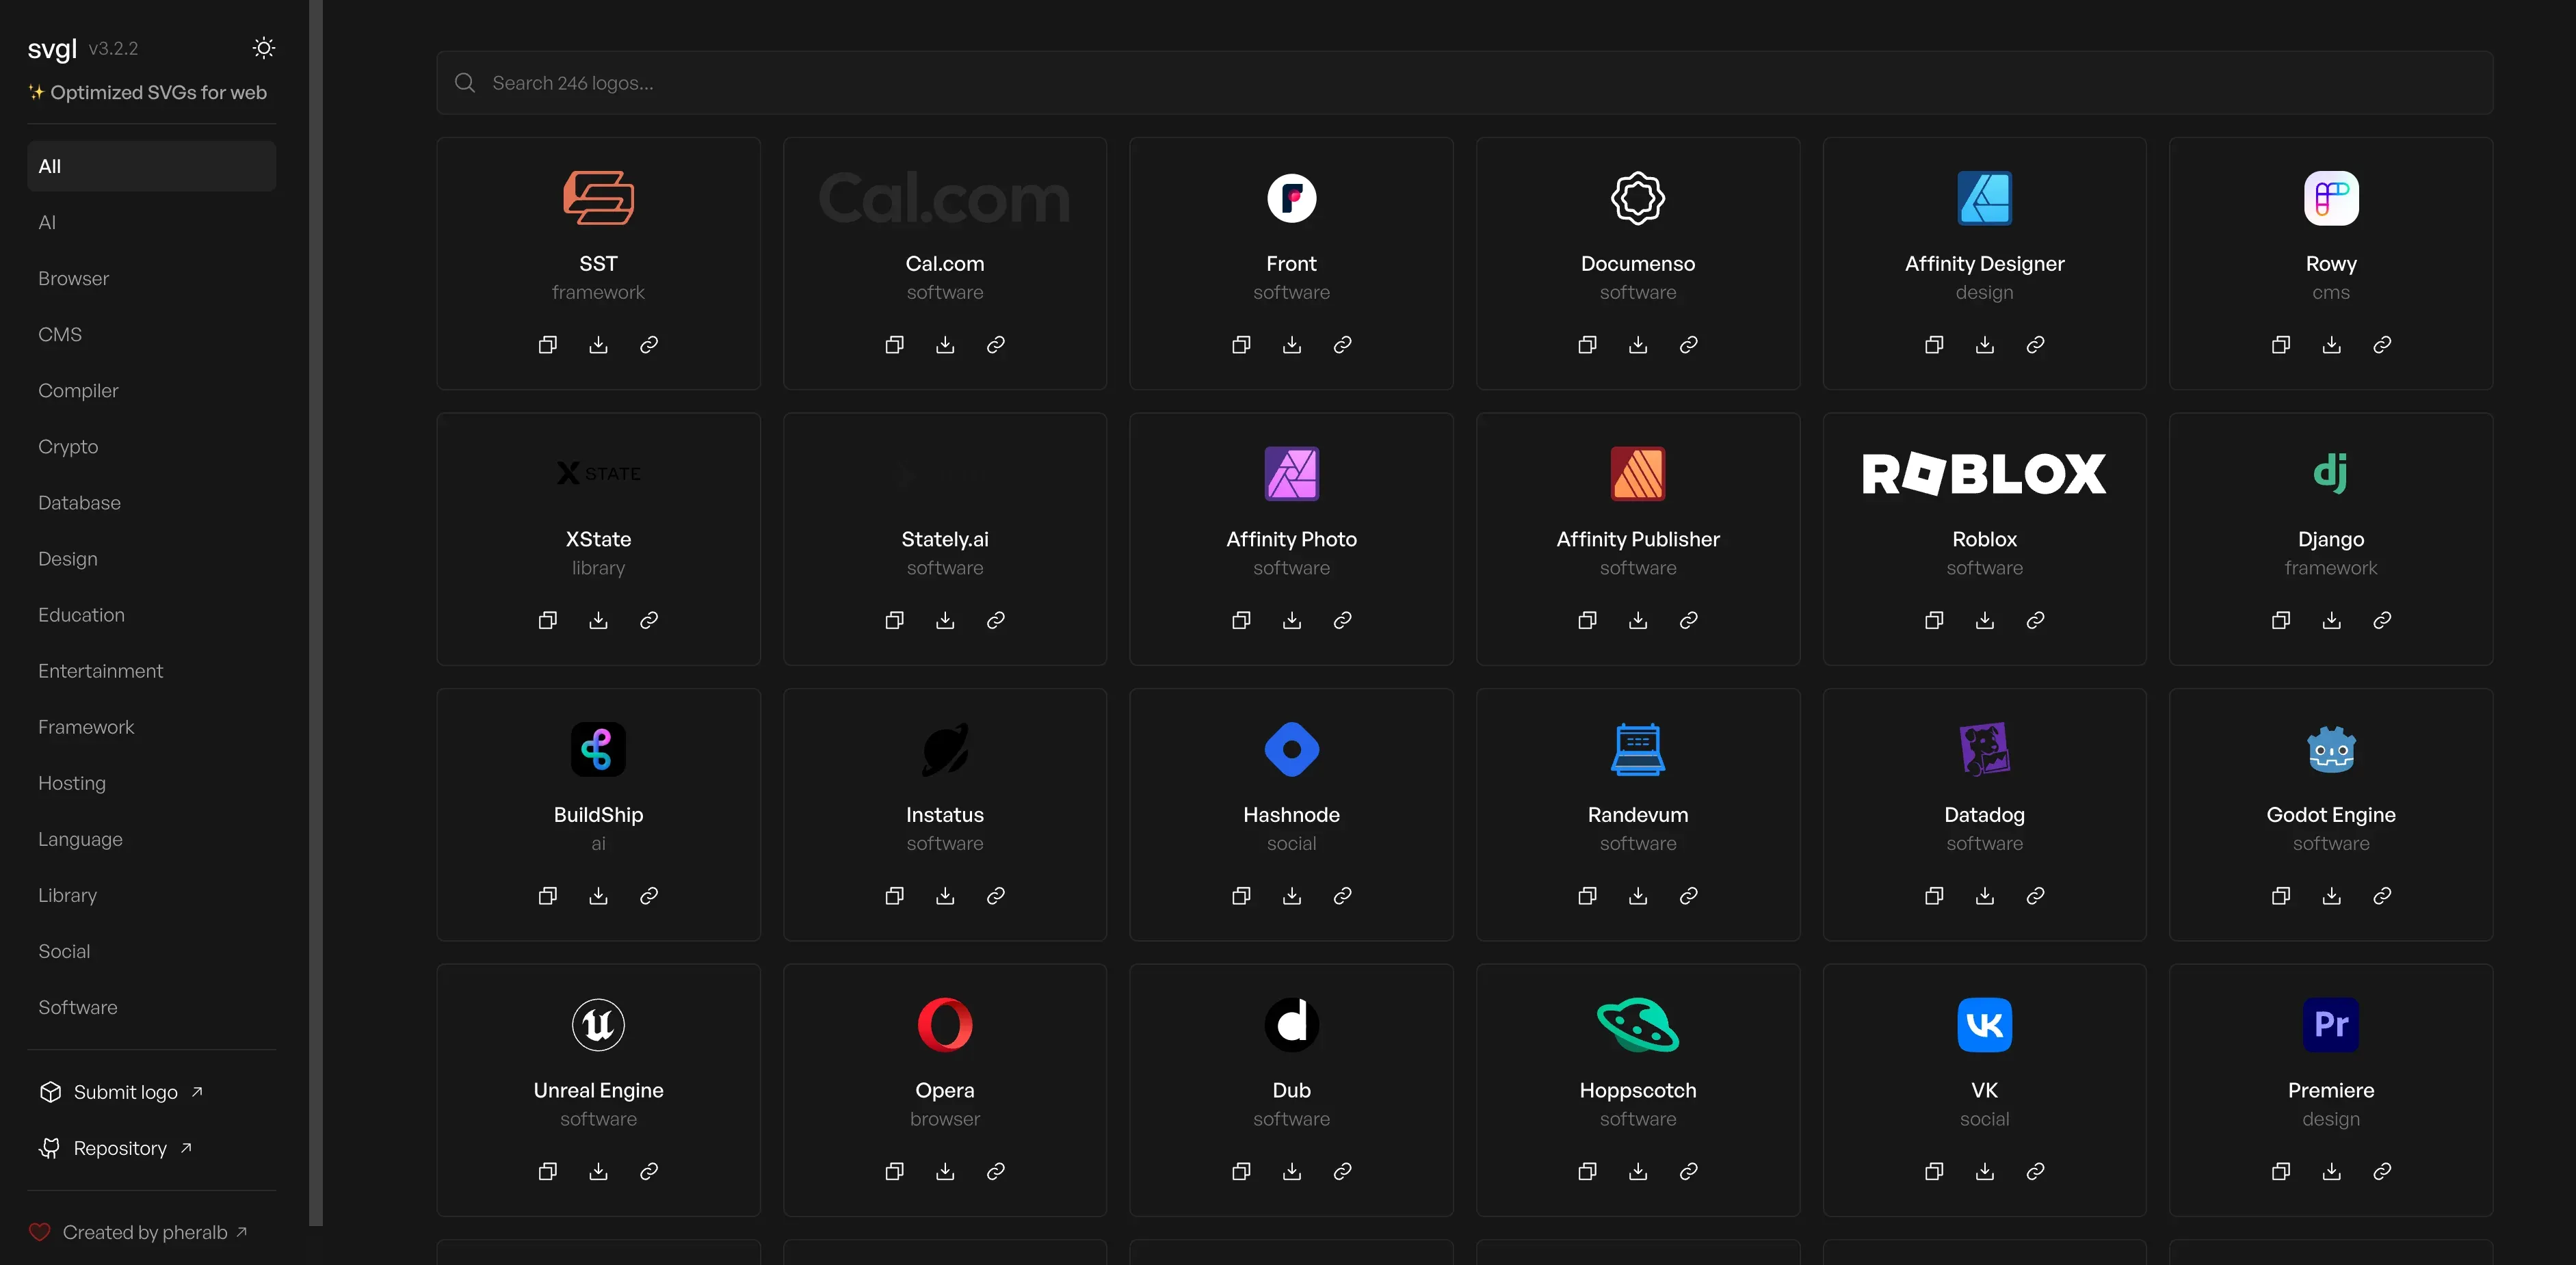This screenshot has width=2576, height=1265.
Task: Open the Affinity Photo link icon
Action: click(1343, 621)
